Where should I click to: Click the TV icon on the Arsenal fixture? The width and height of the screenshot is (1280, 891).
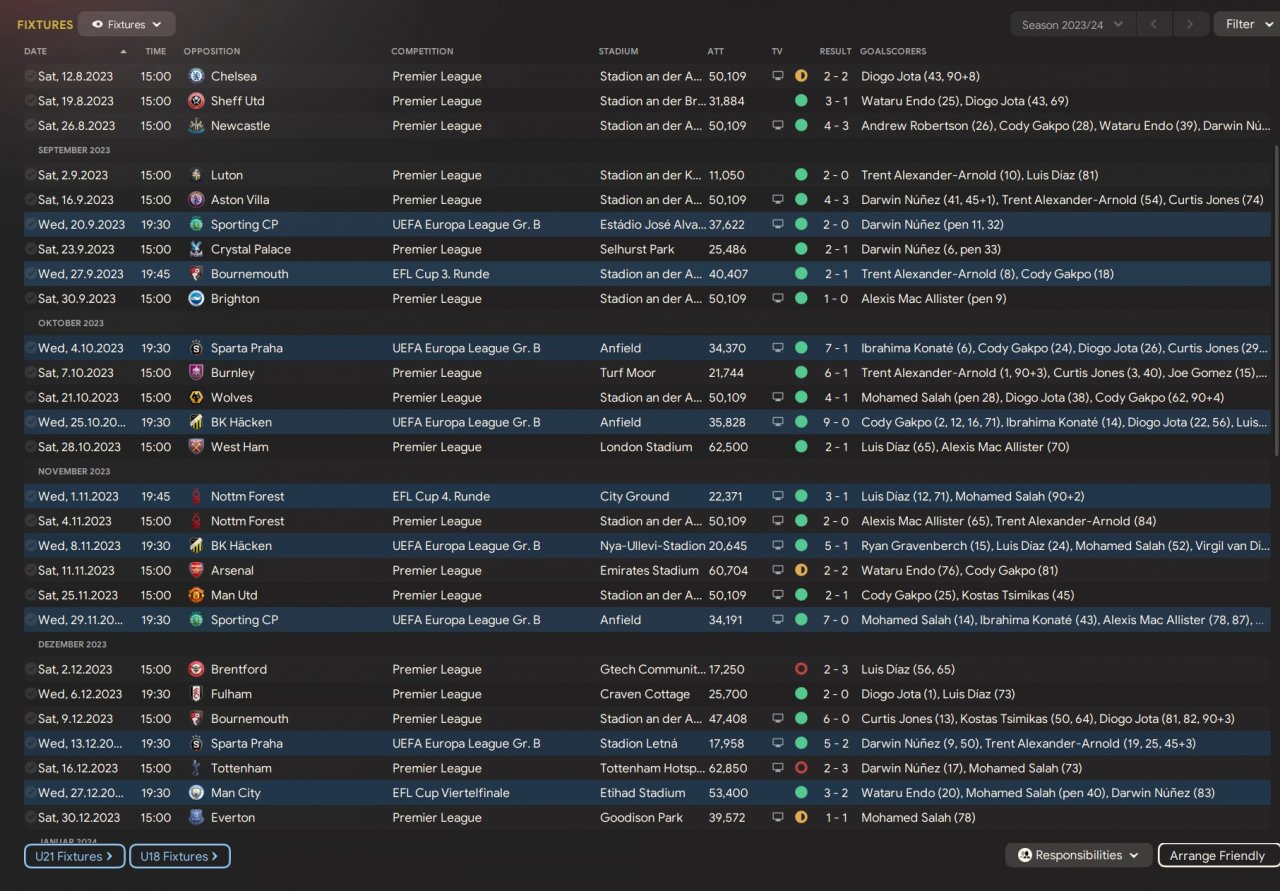click(x=778, y=571)
